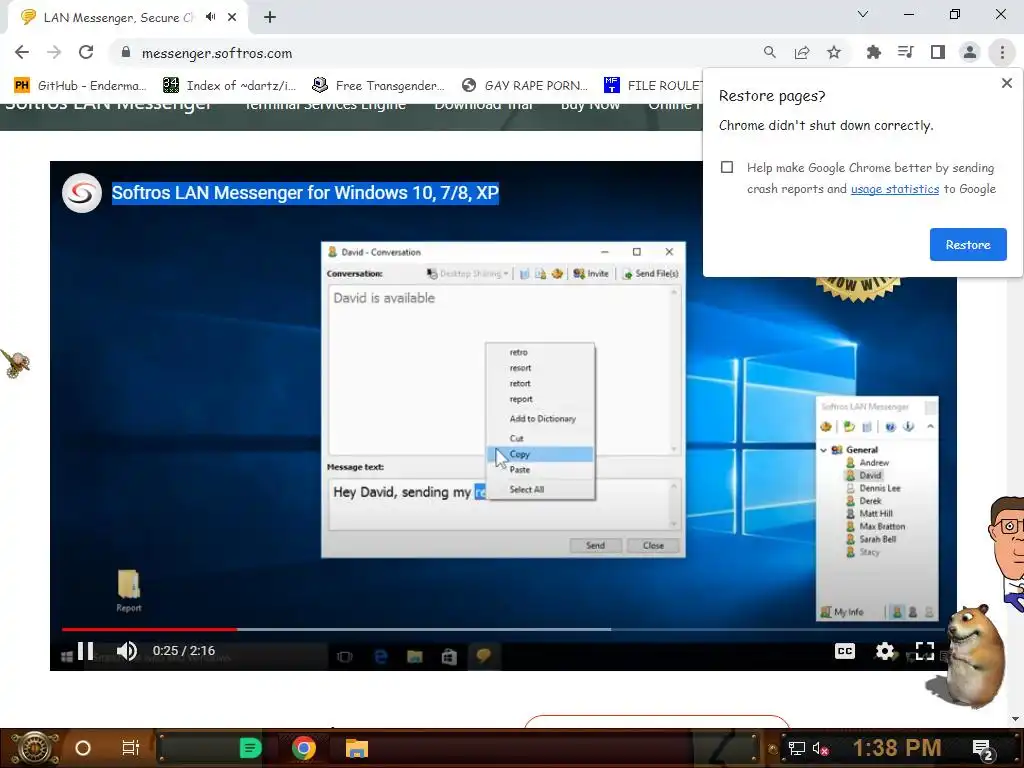The width and height of the screenshot is (1024, 768).
Task: Open the notification center icon
Action: coord(983,749)
